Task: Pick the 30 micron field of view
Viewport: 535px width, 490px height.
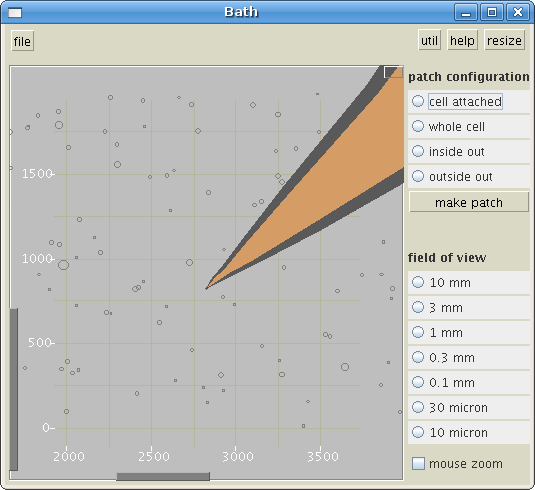Action: (x=468, y=407)
